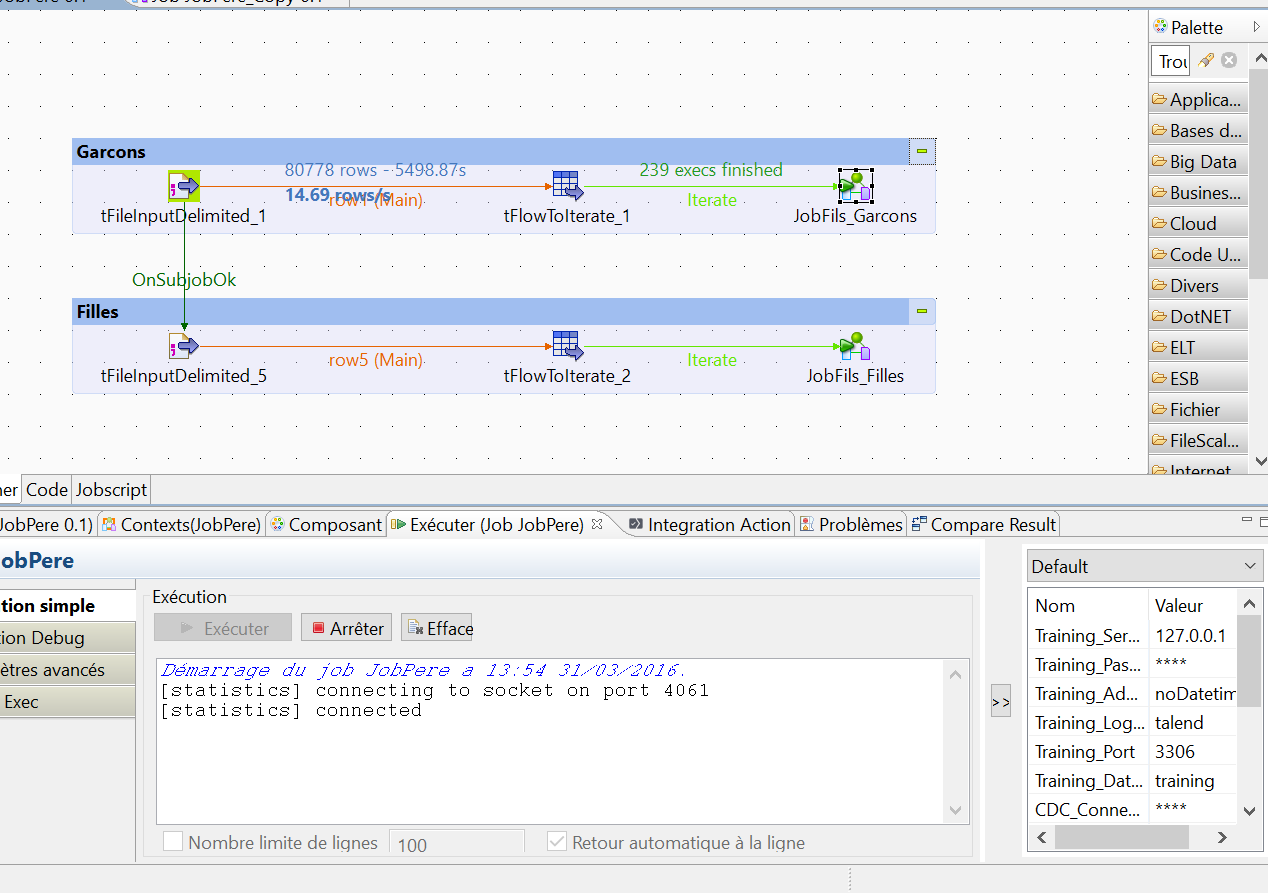1268x893 pixels.
Task: Disable Retour automatique à la ligne
Action: (x=556, y=841)
